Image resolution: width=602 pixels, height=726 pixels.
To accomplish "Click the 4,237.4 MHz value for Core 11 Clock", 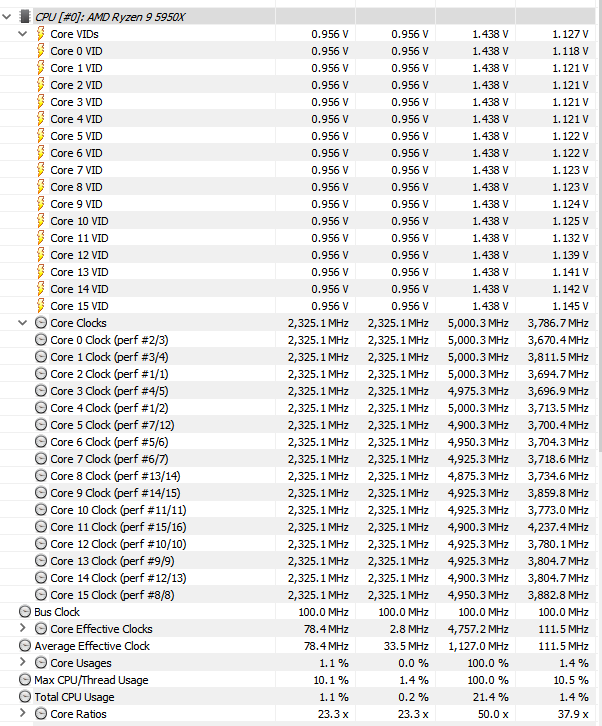I will [x=558, y=527].
